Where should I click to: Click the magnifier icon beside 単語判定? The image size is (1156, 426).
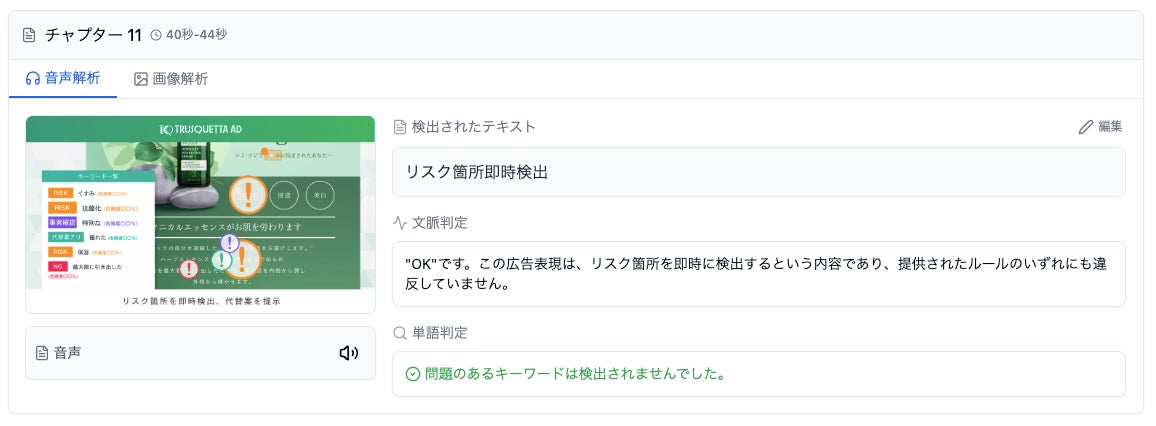coord(400,332)
